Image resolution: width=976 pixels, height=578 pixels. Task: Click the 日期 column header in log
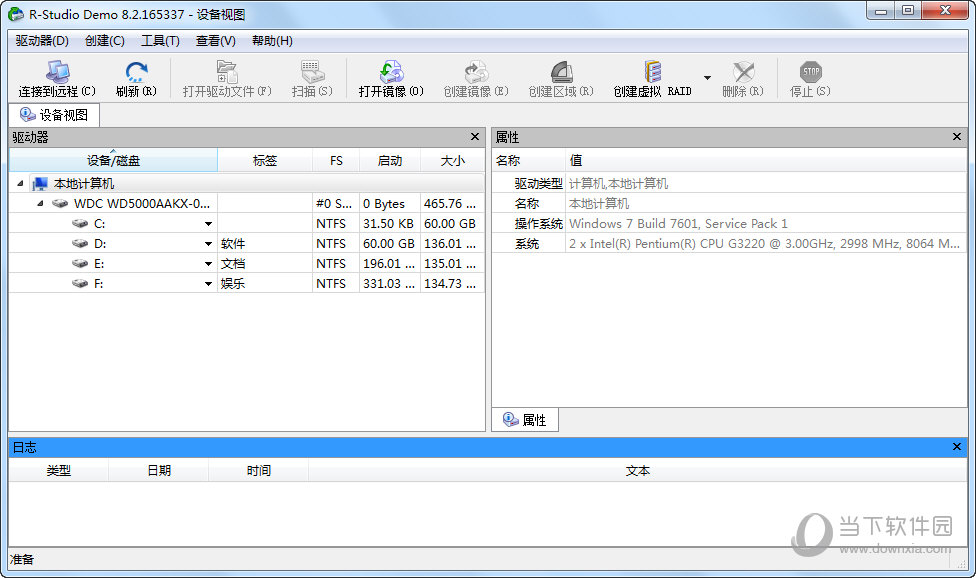tap(159, 470)
